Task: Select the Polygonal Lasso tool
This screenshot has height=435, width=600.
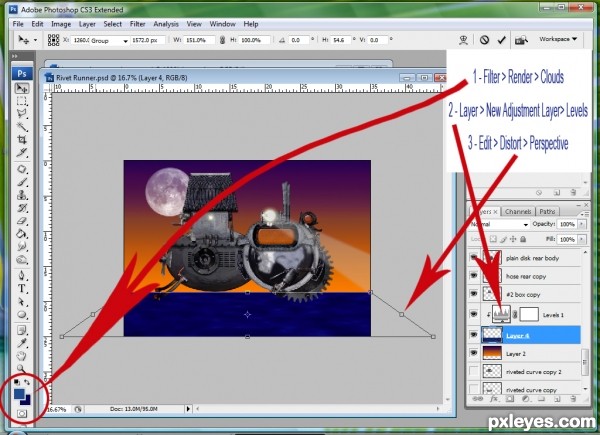Action: [22, 114]
